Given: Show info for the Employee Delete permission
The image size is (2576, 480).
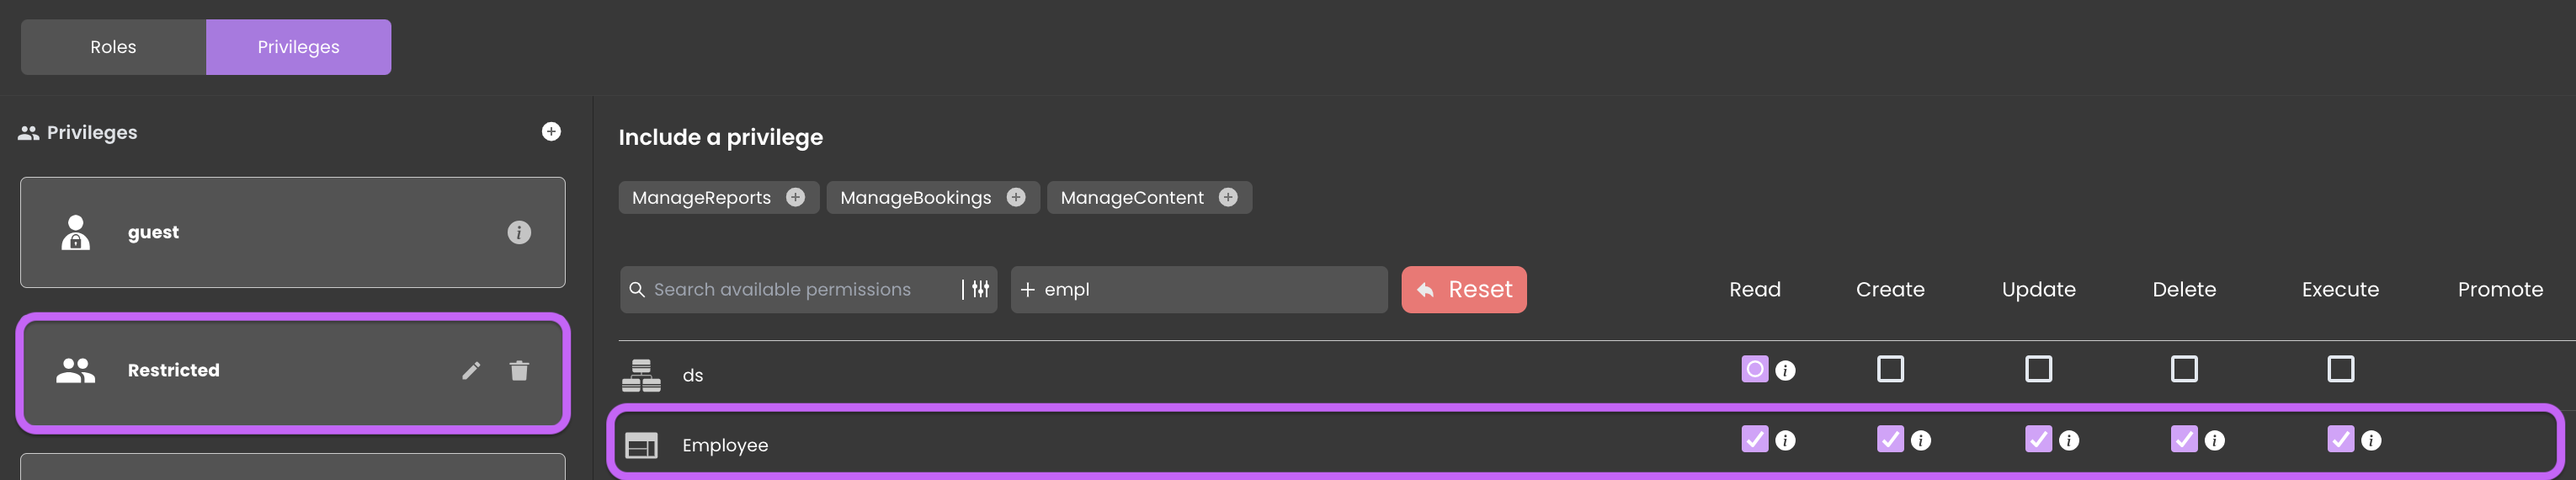Looking at the screenshot, I should pyautogui.click(x=2215, y=440).
